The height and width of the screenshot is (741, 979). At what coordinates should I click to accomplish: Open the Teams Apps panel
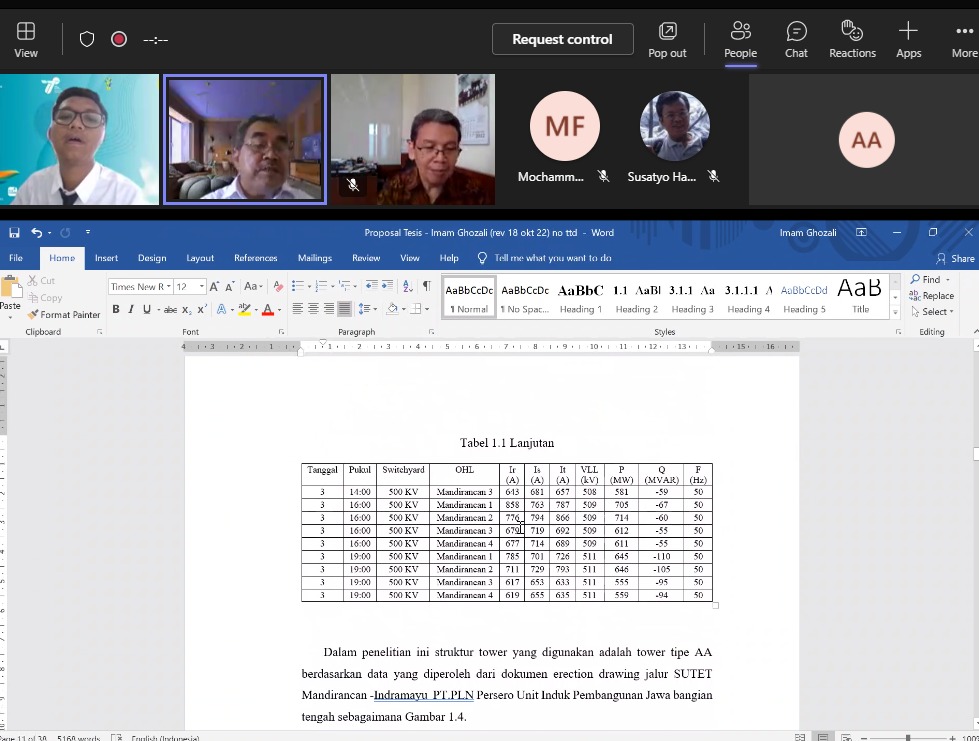908,39
